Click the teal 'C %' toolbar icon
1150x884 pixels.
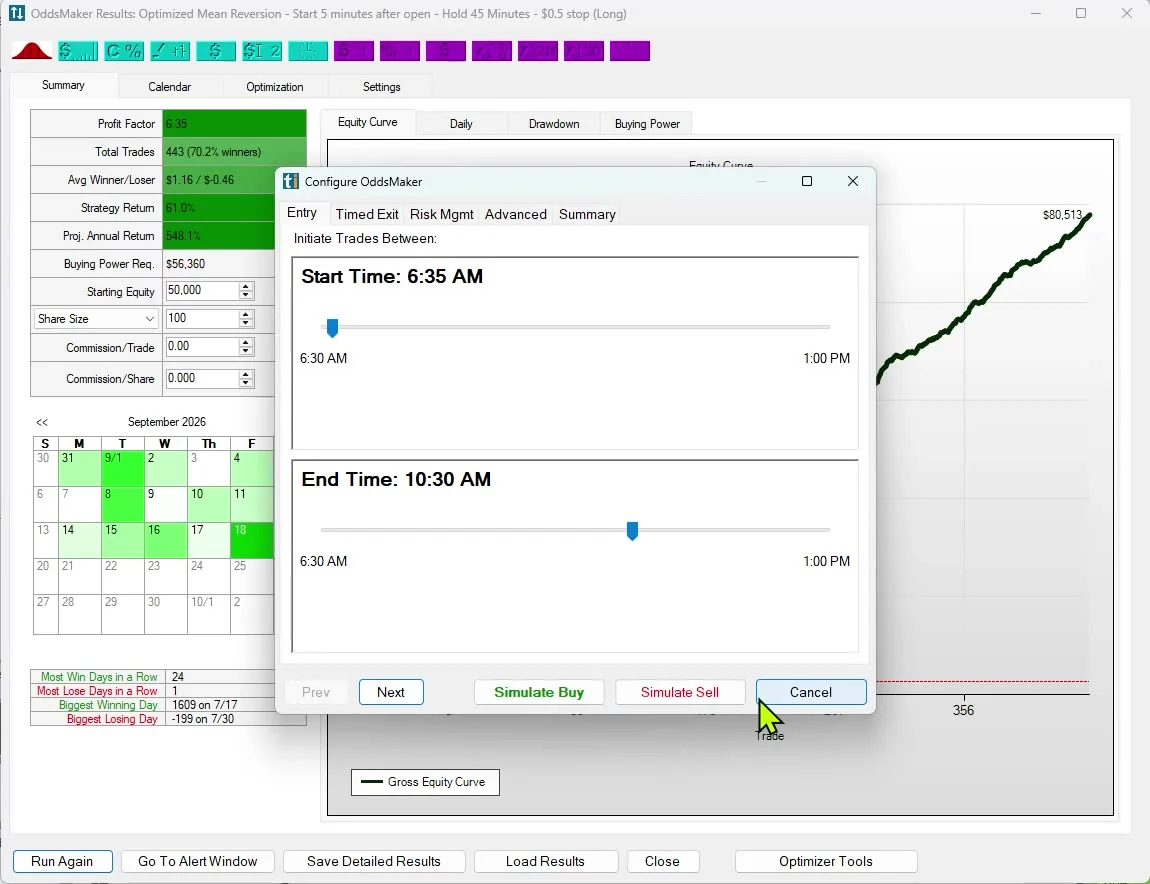coord(124,51)
